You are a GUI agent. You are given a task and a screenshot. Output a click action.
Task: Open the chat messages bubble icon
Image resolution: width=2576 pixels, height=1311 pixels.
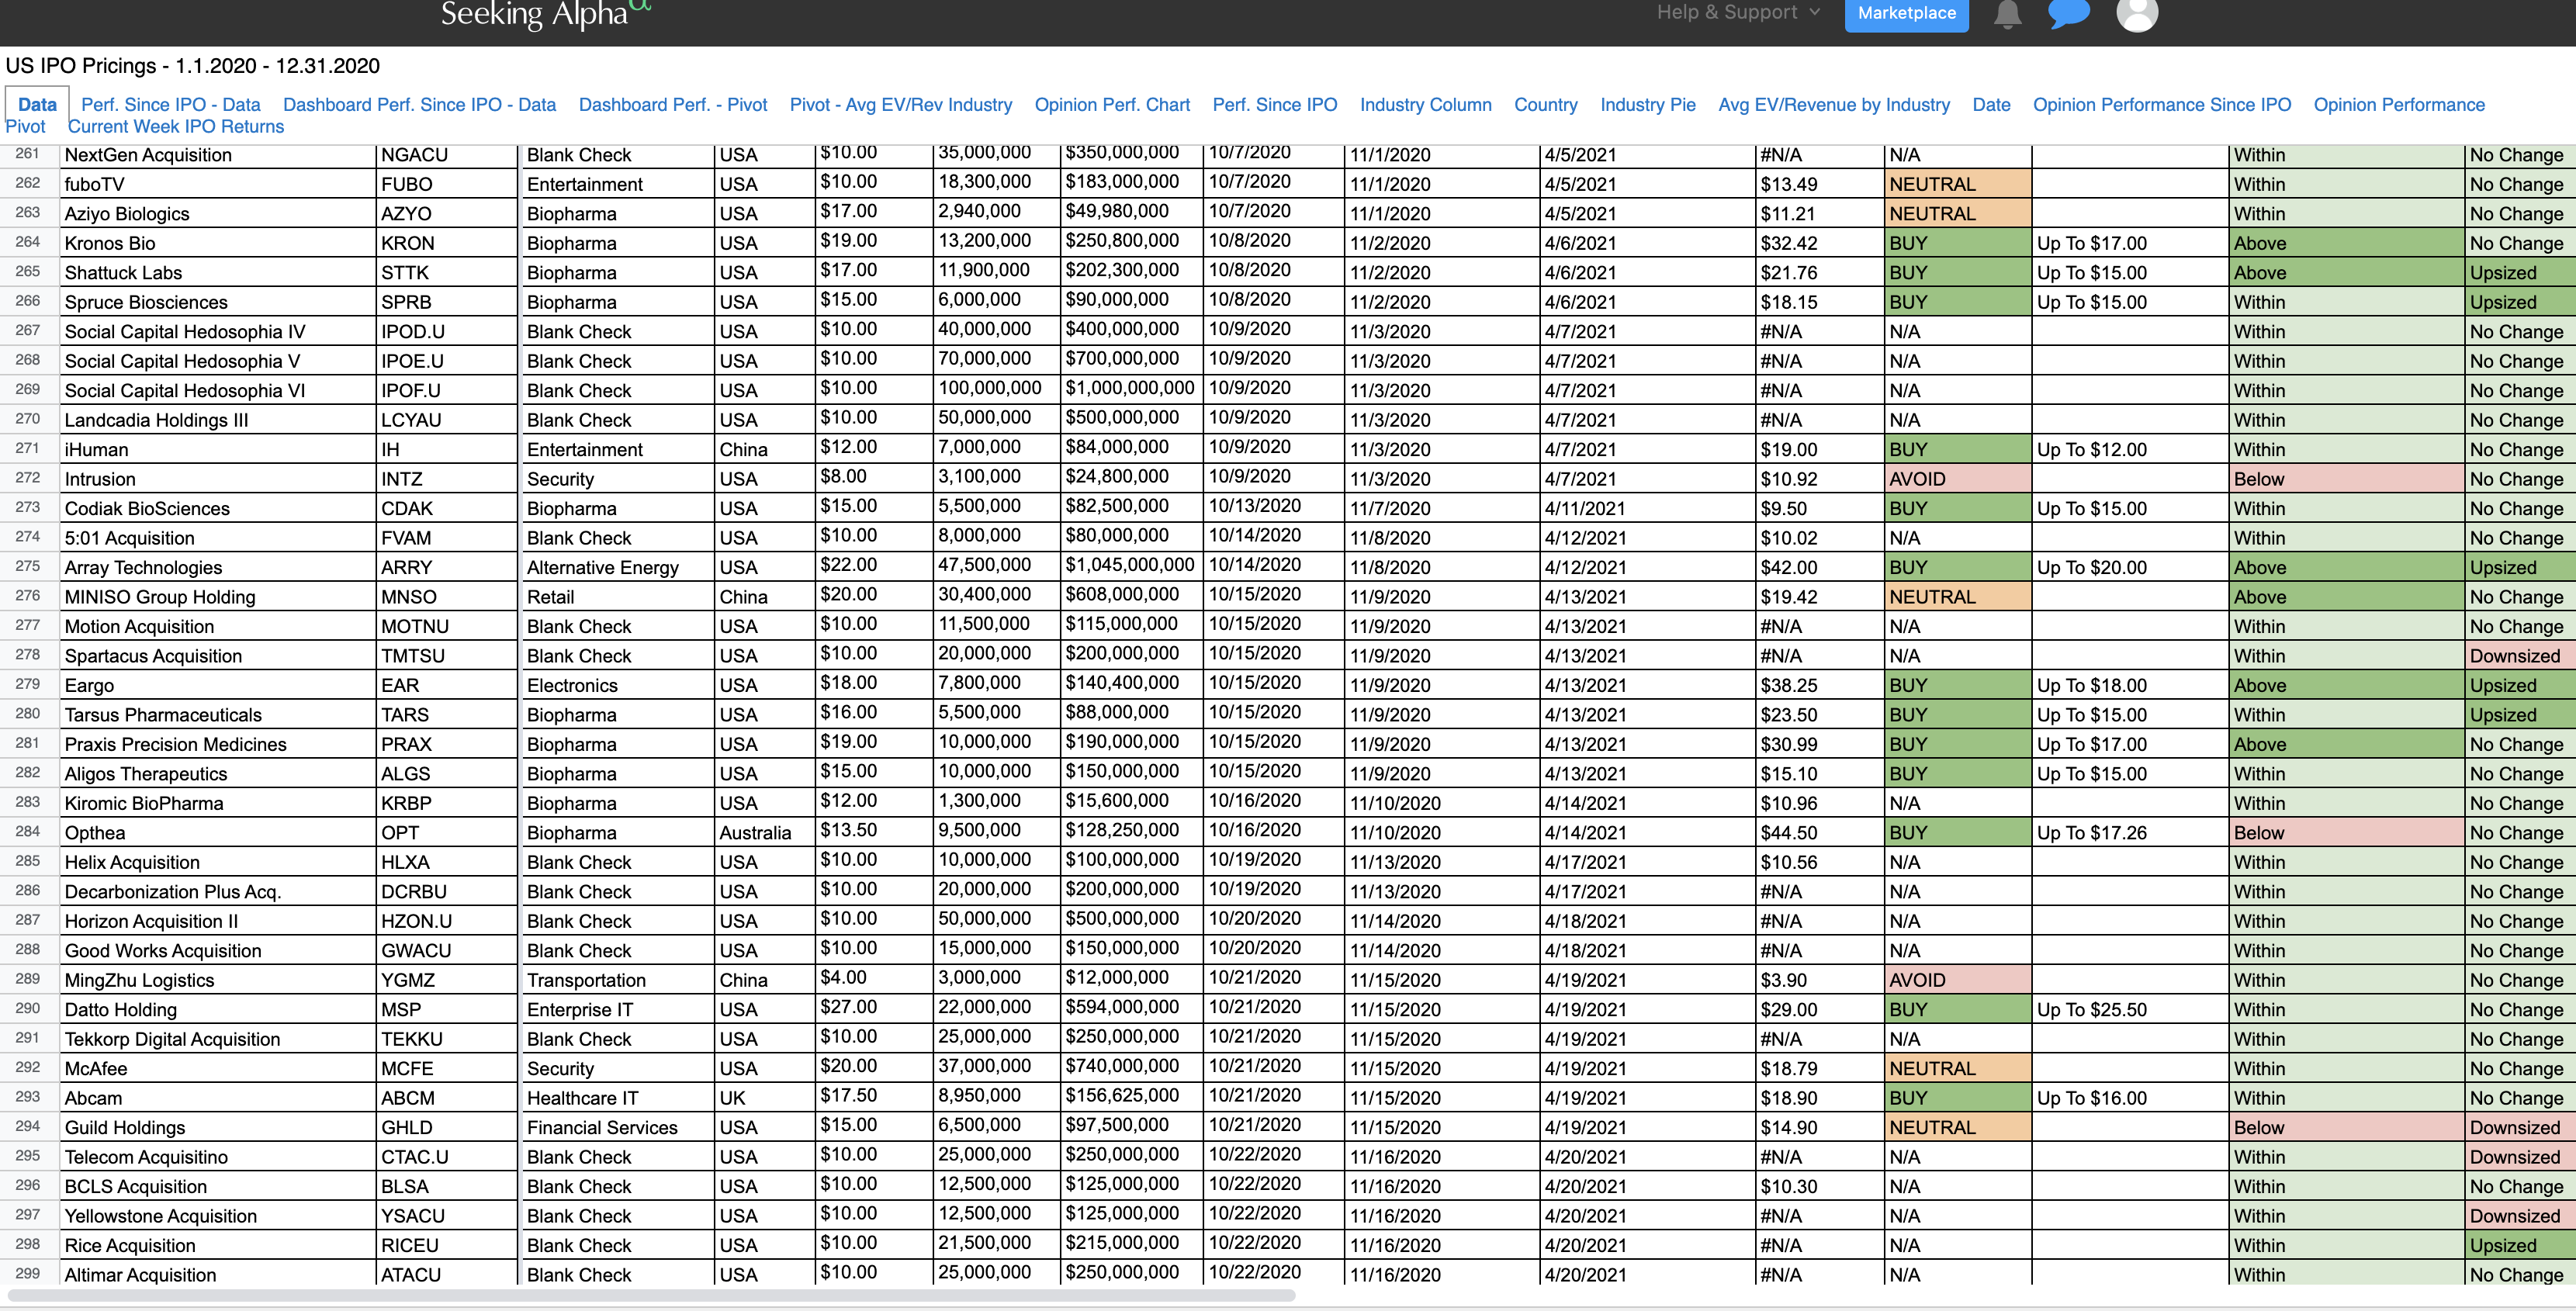tap(2068, 14)
